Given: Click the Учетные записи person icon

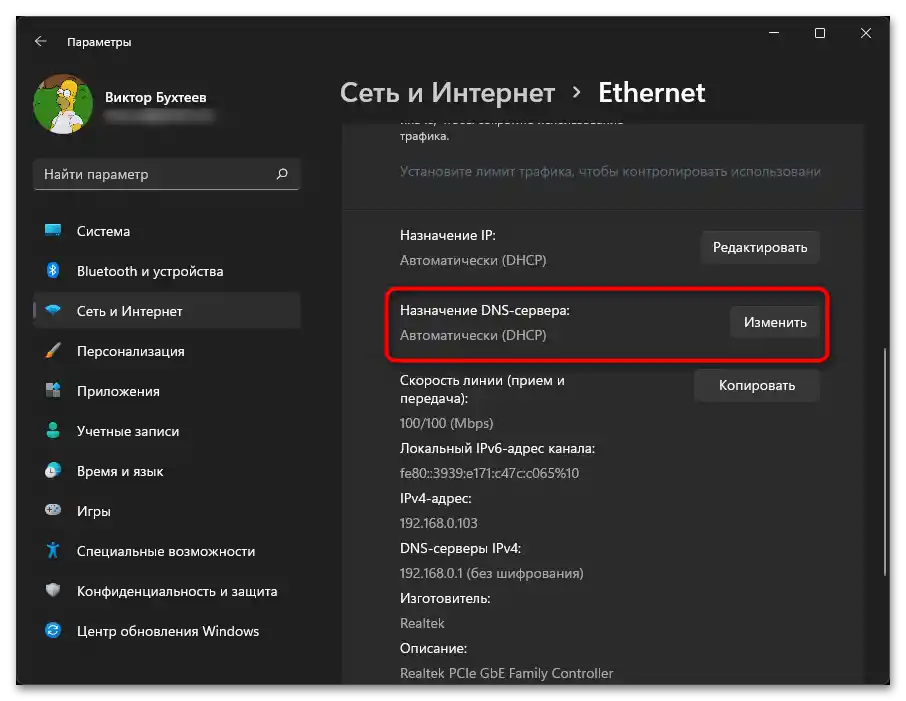Looking at the screenshot, I should pos(54,431).
